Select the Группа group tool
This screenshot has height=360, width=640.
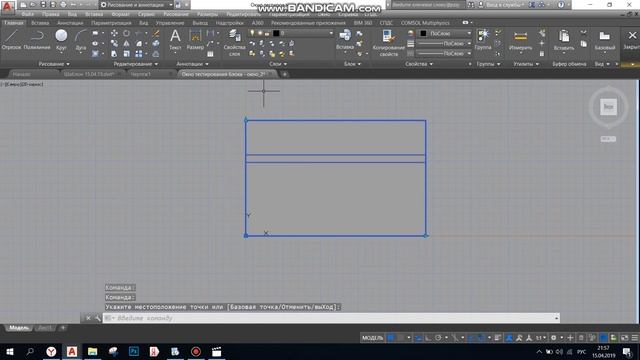[x=483, y=40]
